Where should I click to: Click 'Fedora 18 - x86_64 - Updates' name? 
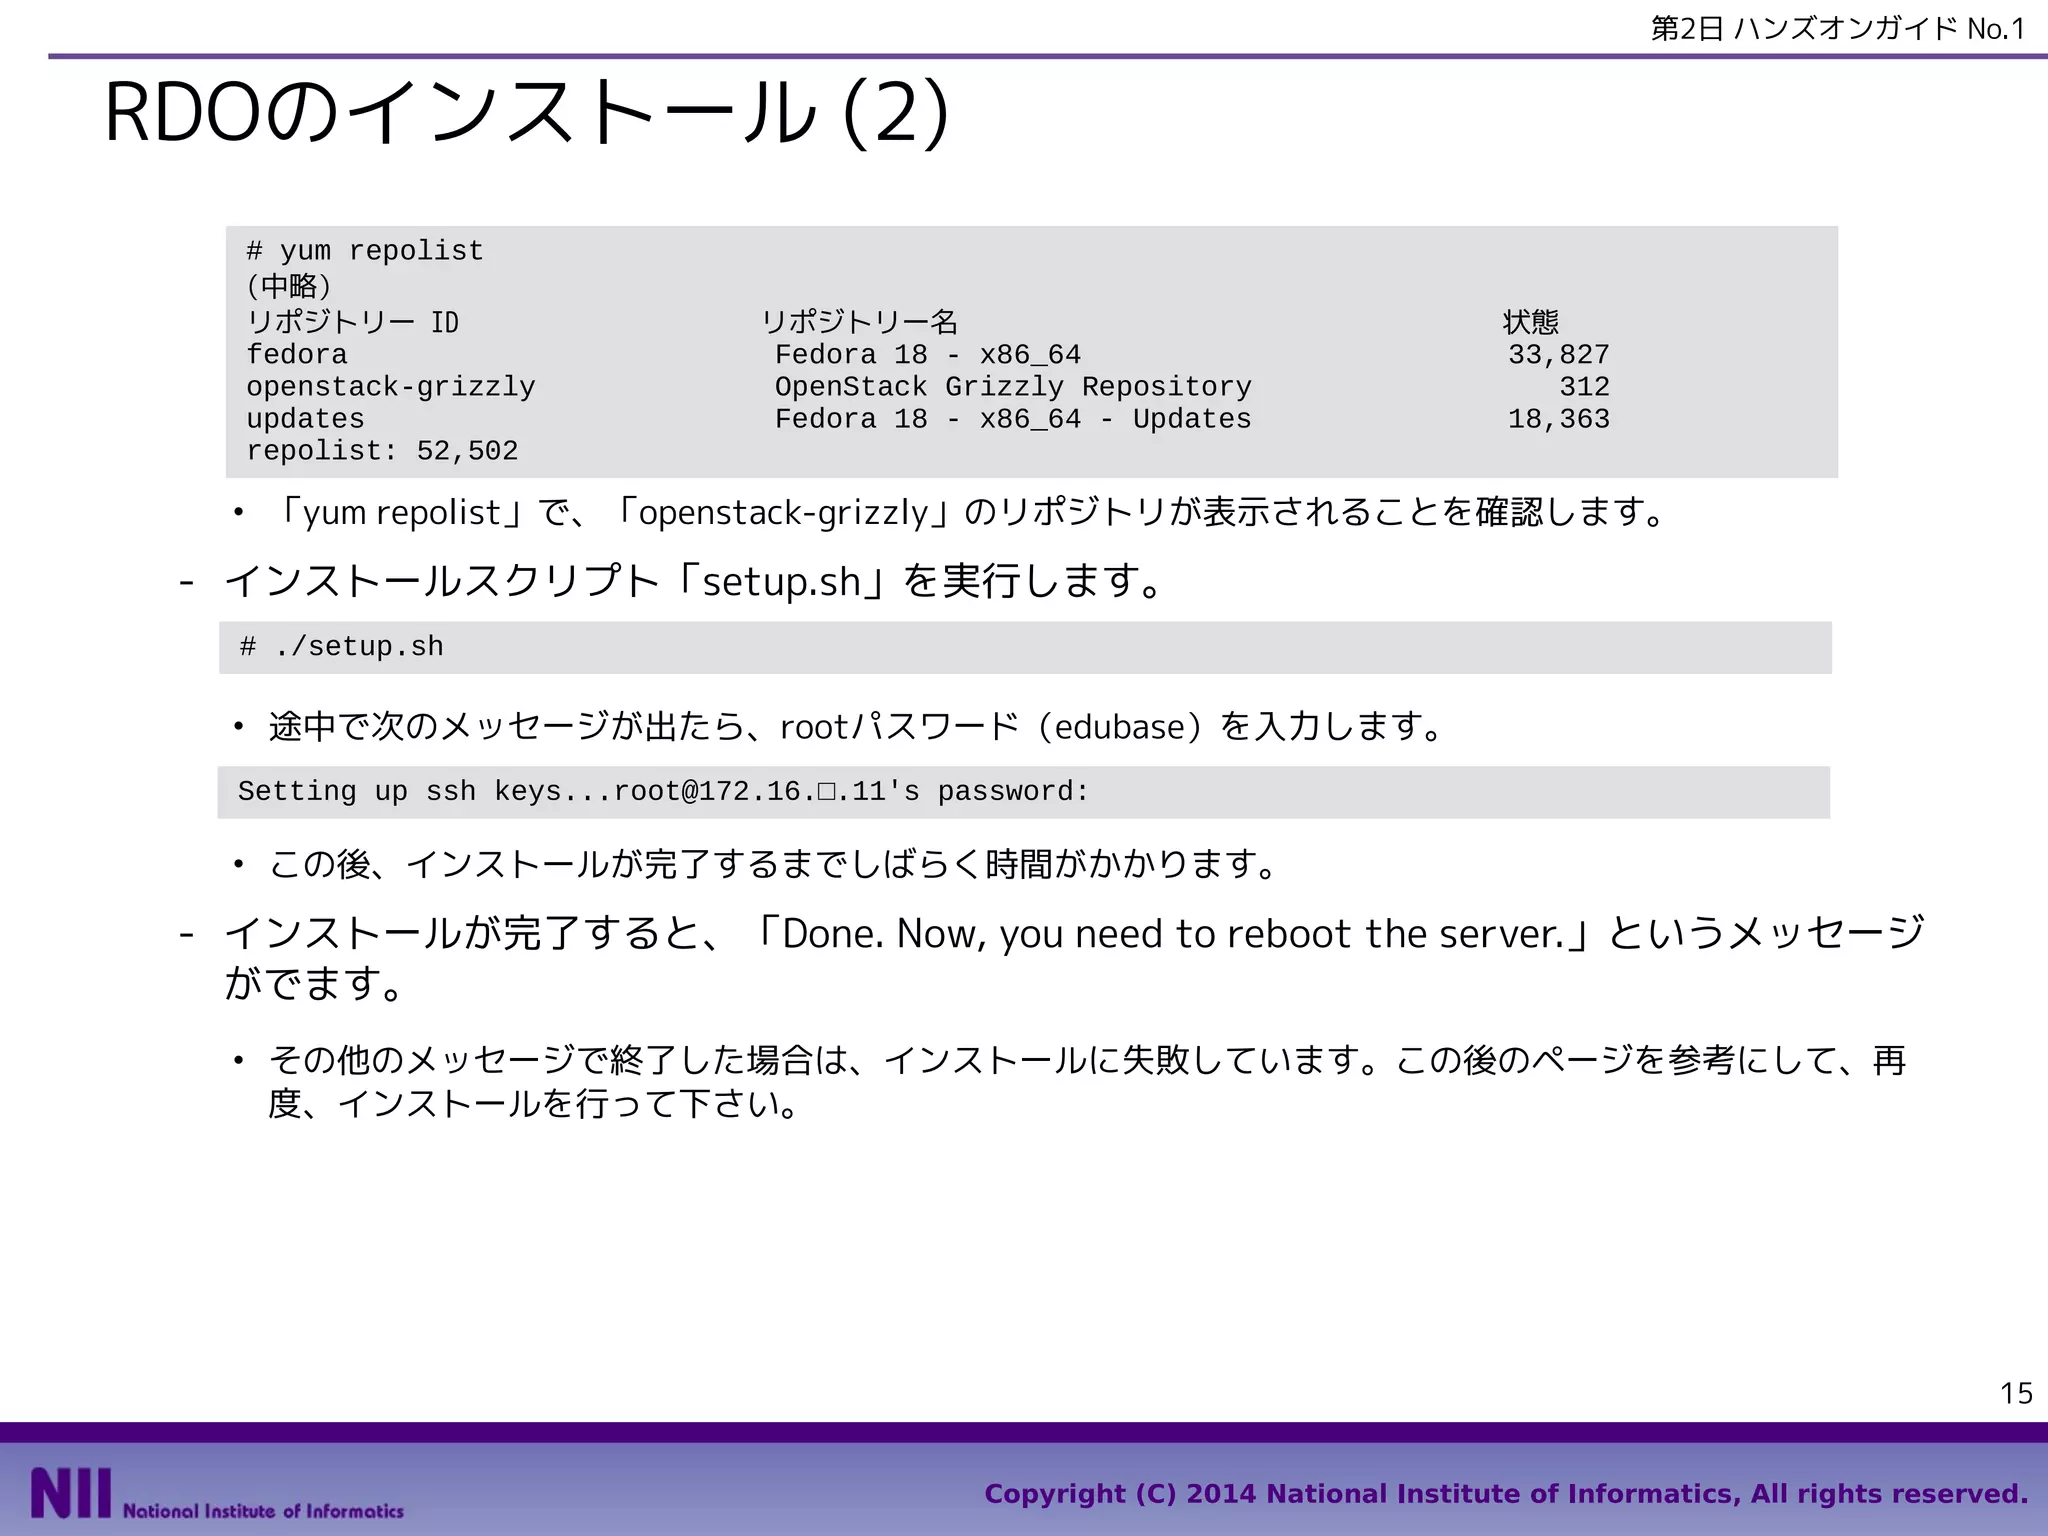1013,419
